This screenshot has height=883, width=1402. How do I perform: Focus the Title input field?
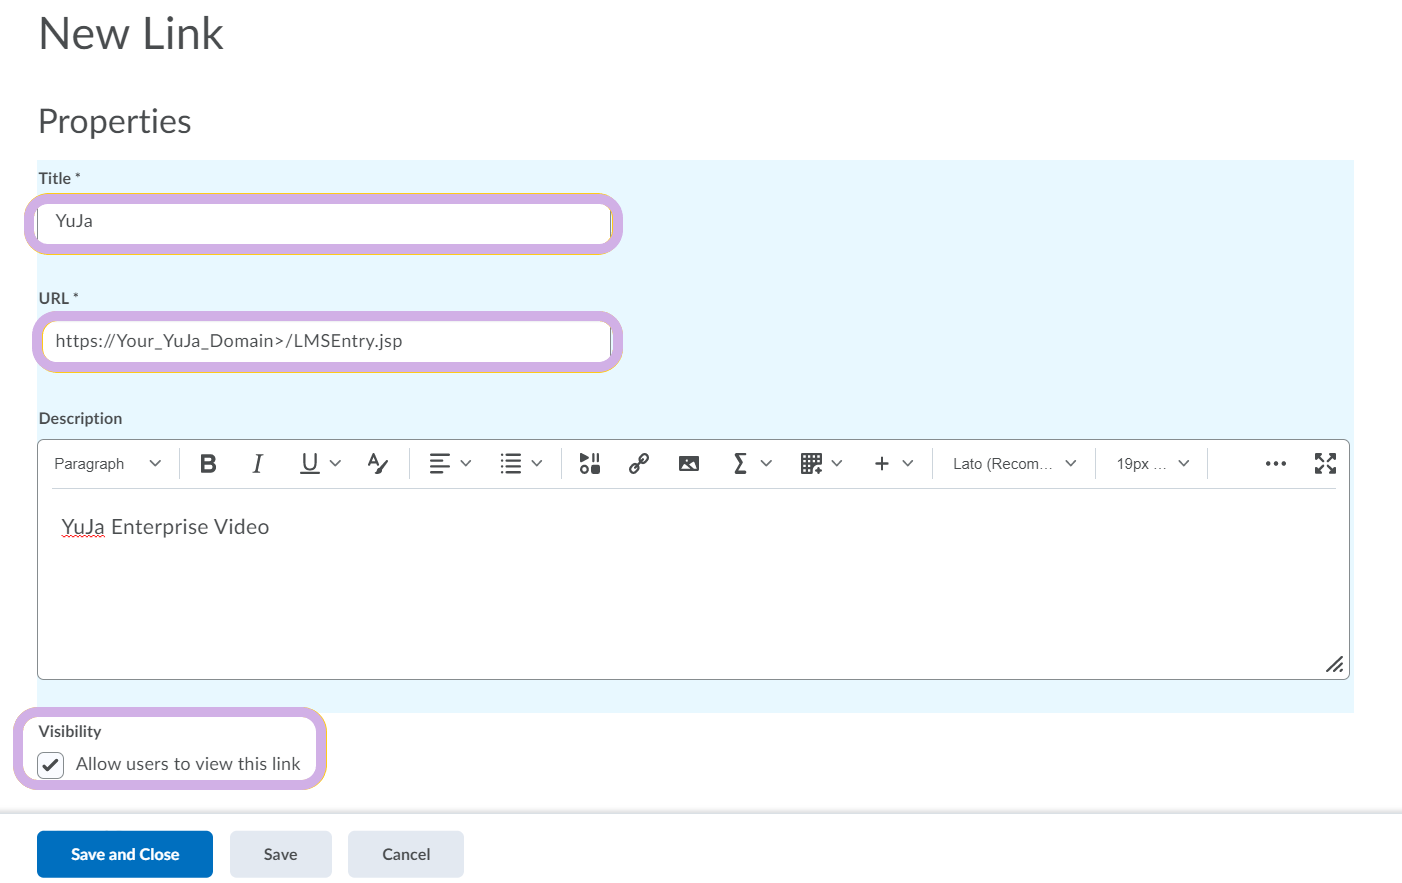coord(324,222)
